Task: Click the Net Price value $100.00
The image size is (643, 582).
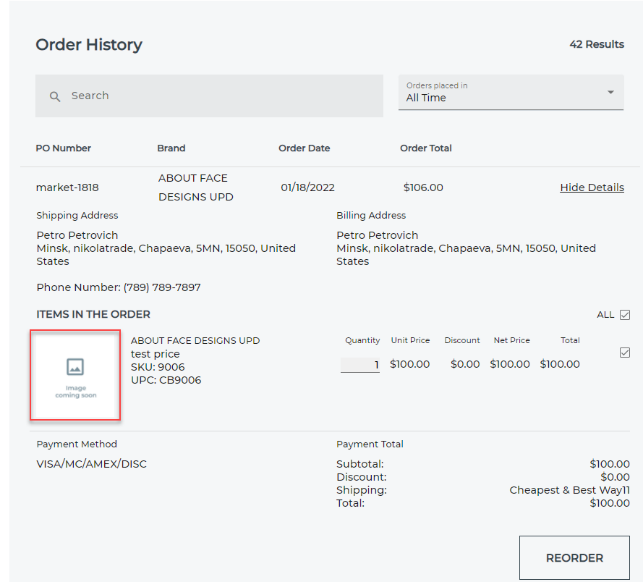Action: click(509, 364)
